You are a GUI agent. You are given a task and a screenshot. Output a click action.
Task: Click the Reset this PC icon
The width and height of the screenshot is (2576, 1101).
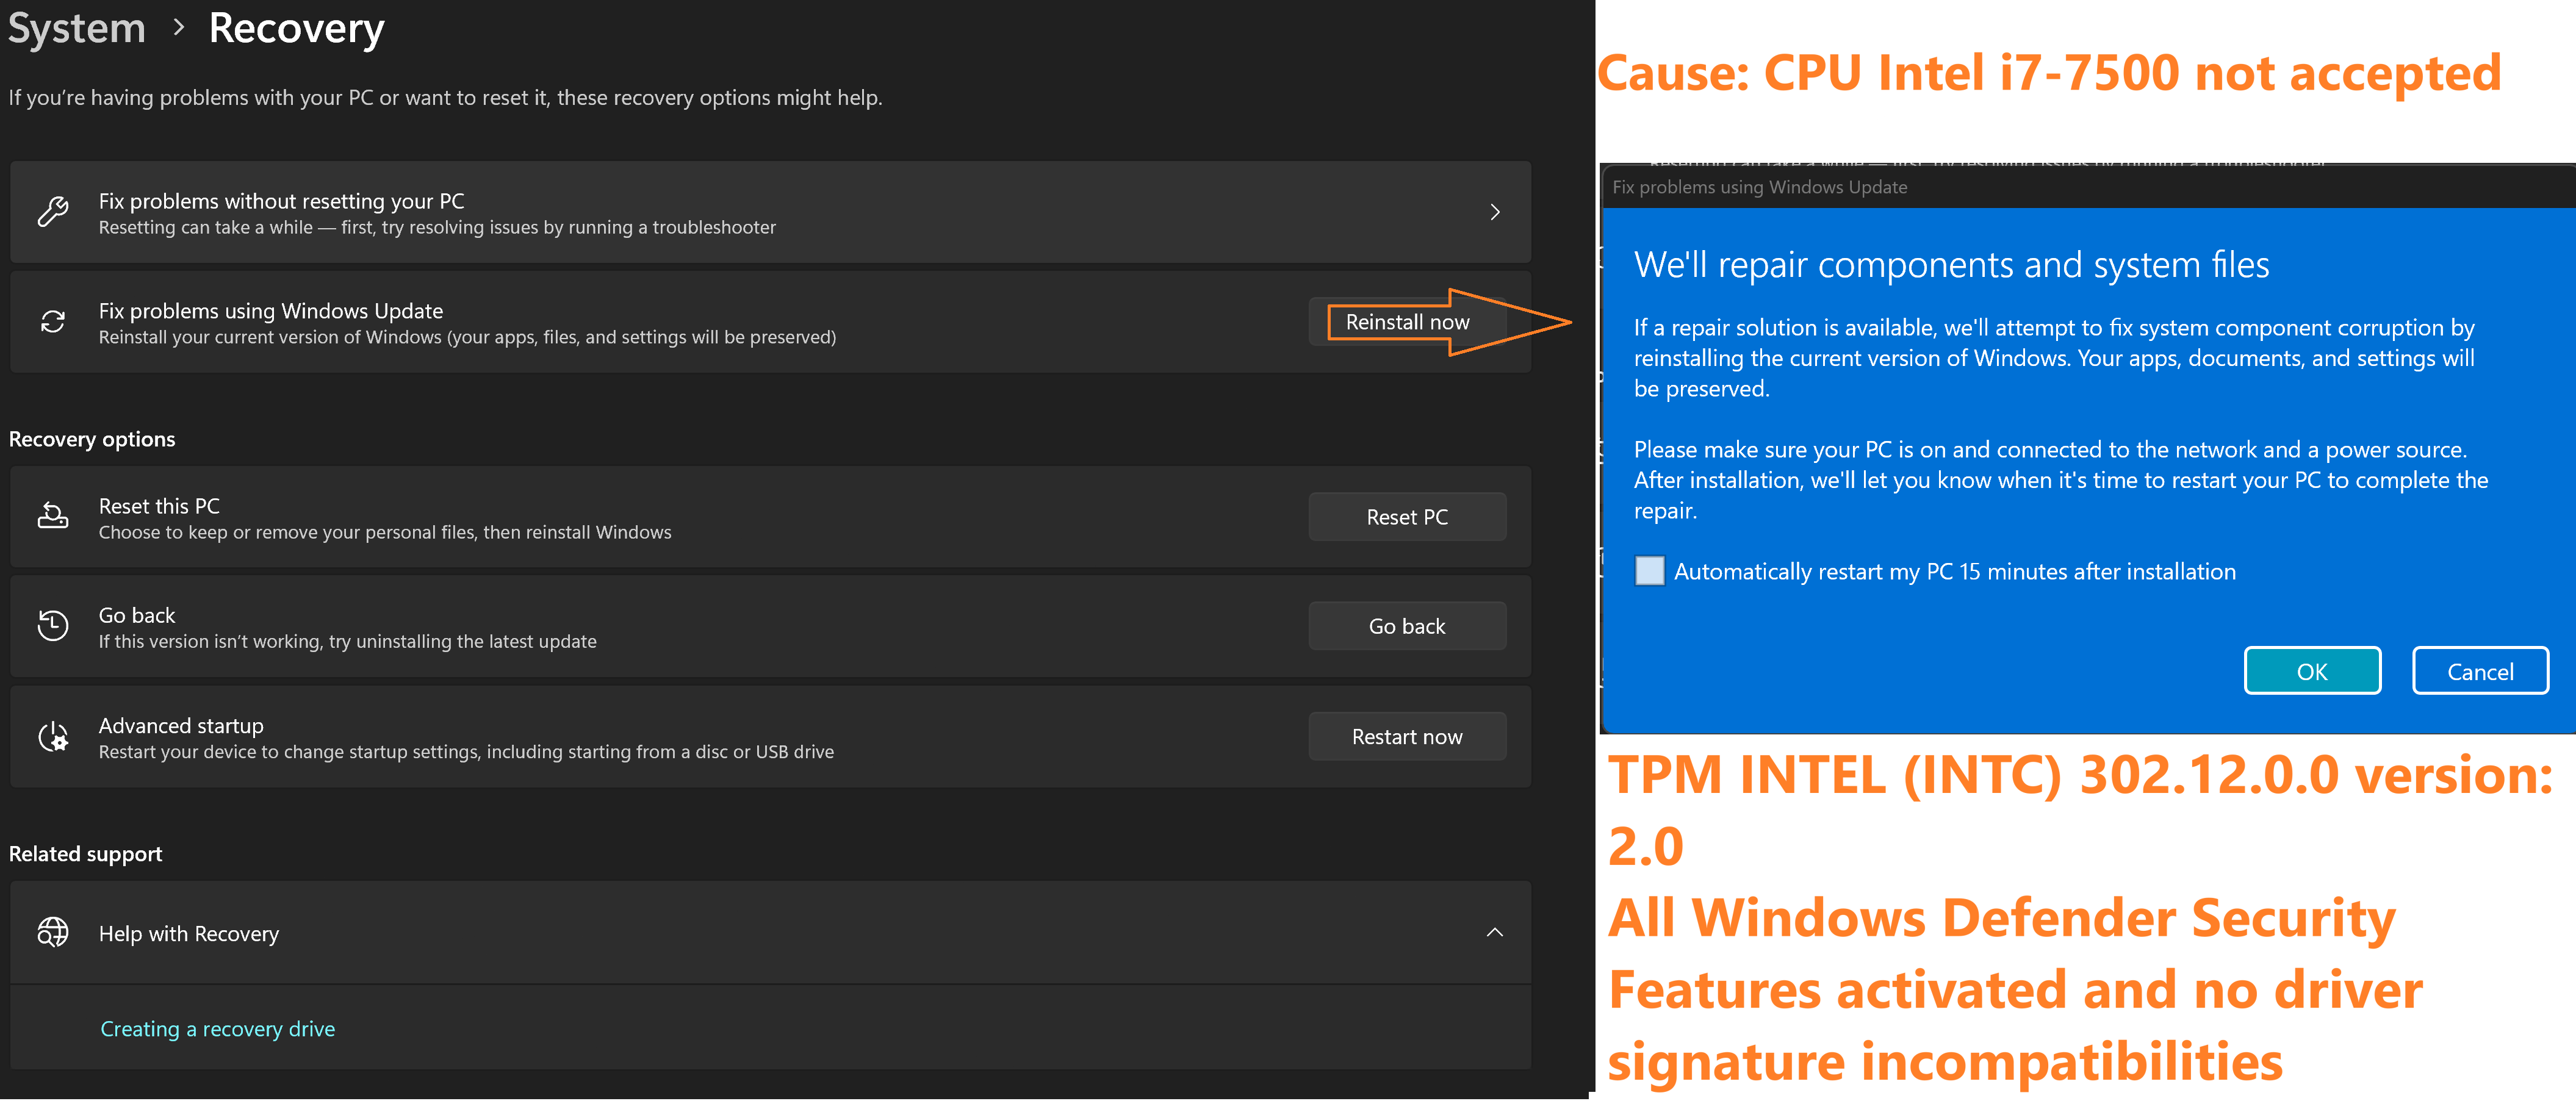(x=53, y=516)
